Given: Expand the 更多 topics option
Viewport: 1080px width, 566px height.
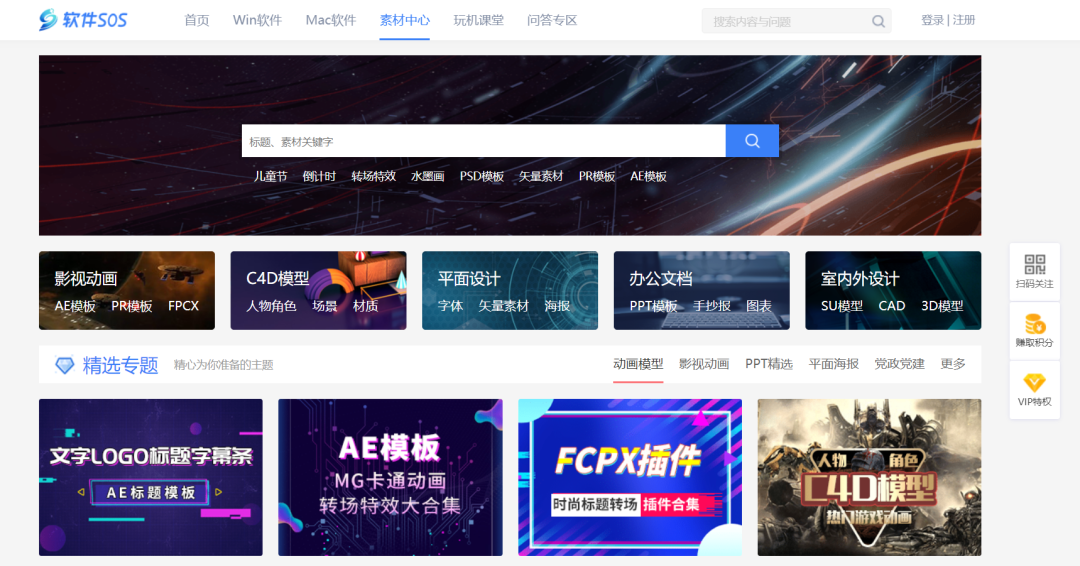Looking at the screenshot, I should click(953, 364).
